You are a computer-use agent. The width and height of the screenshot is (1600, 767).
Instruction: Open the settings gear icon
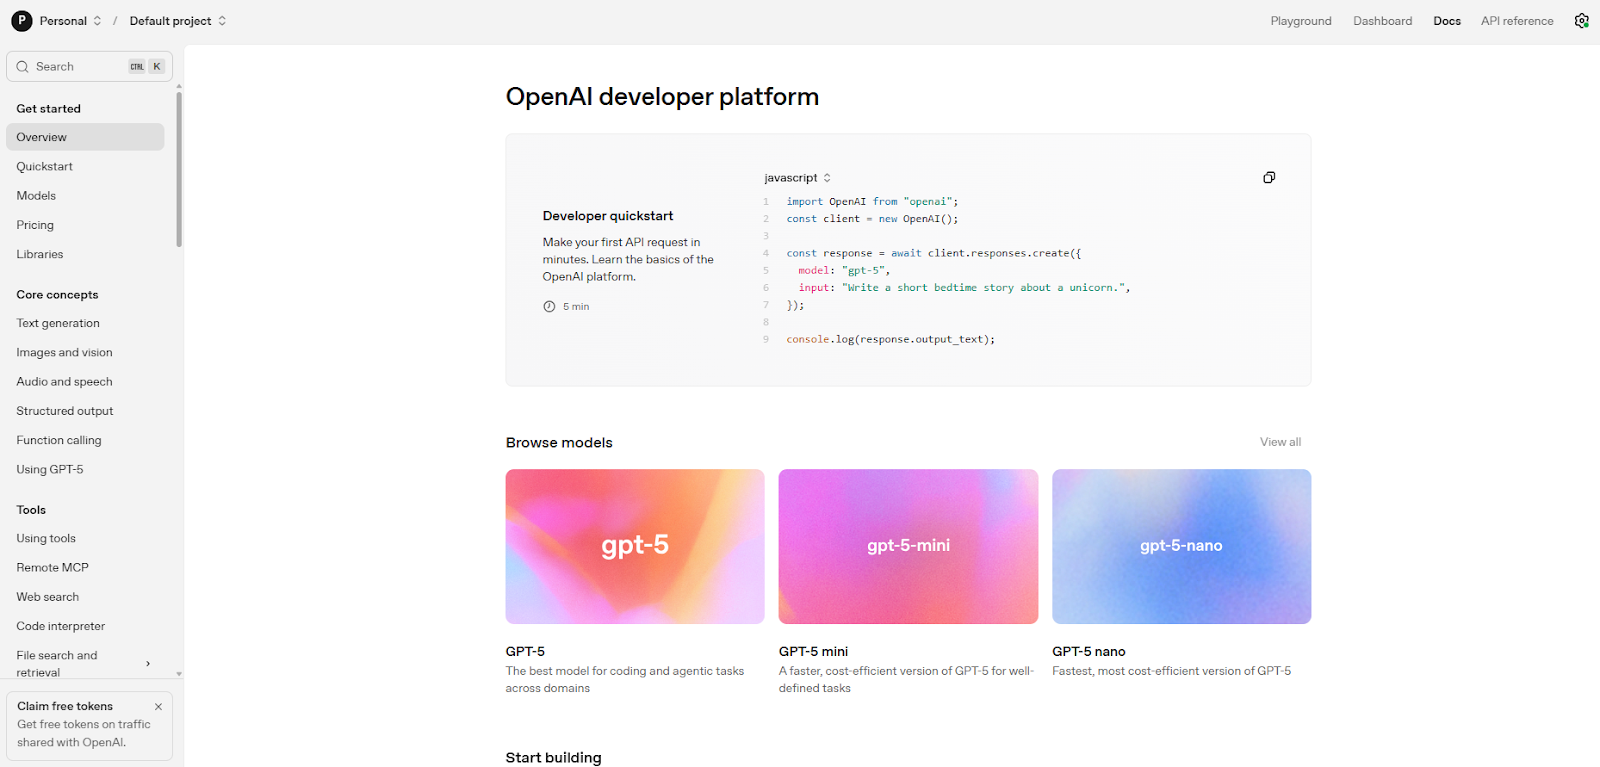(1581, 21)
